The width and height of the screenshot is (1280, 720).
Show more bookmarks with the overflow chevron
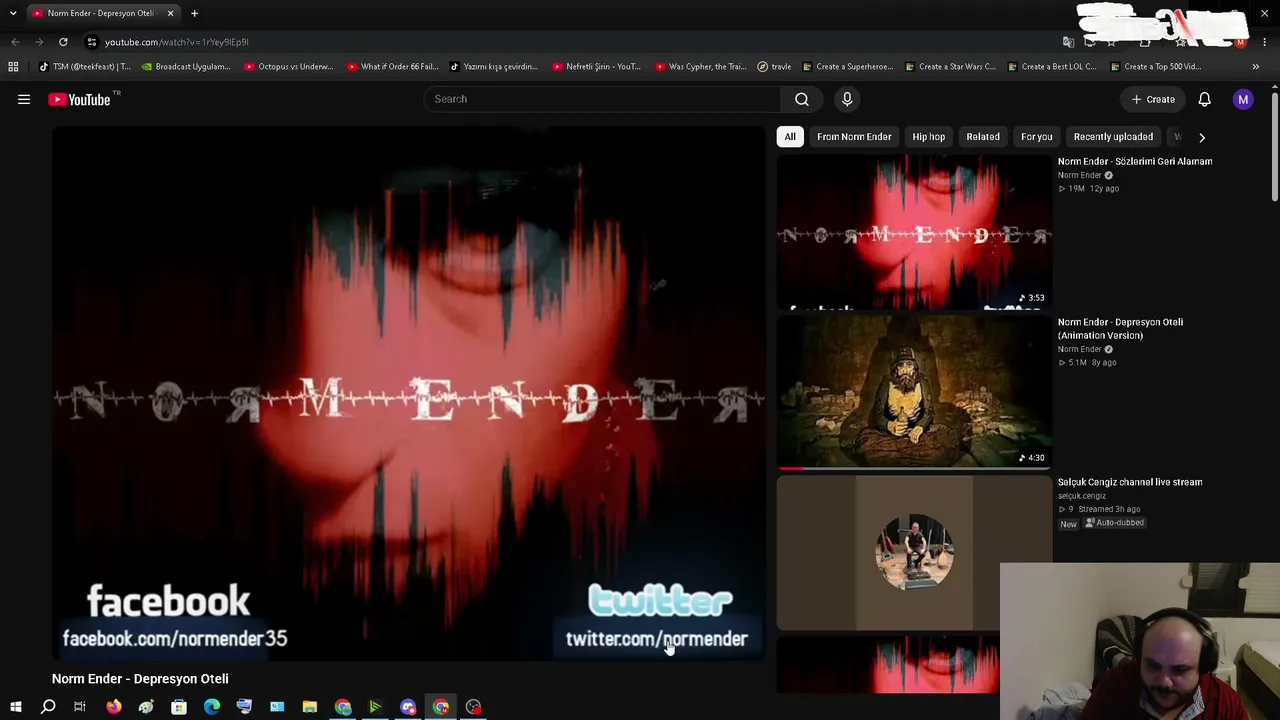tap(1256, 67)
